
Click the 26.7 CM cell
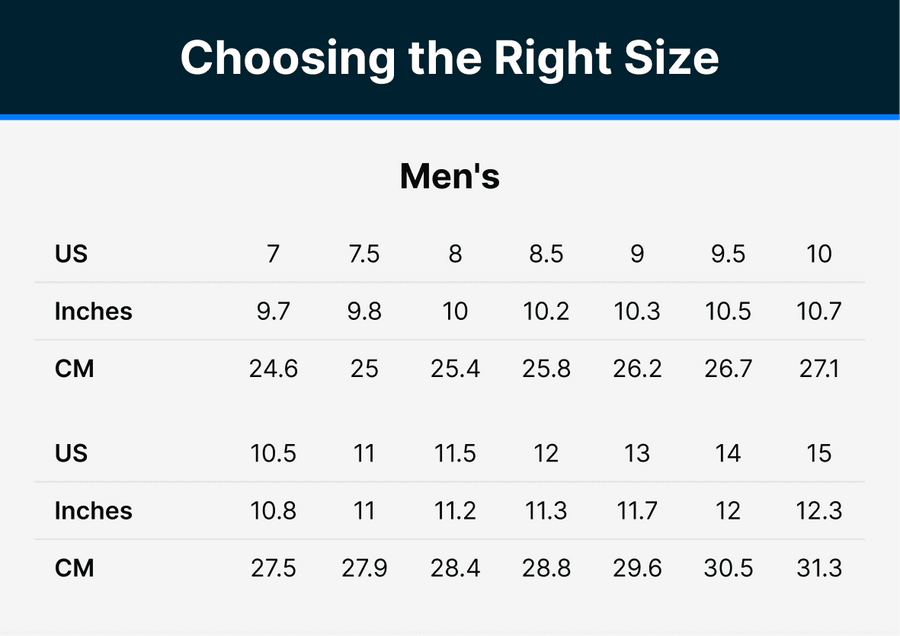coord(728,369)
